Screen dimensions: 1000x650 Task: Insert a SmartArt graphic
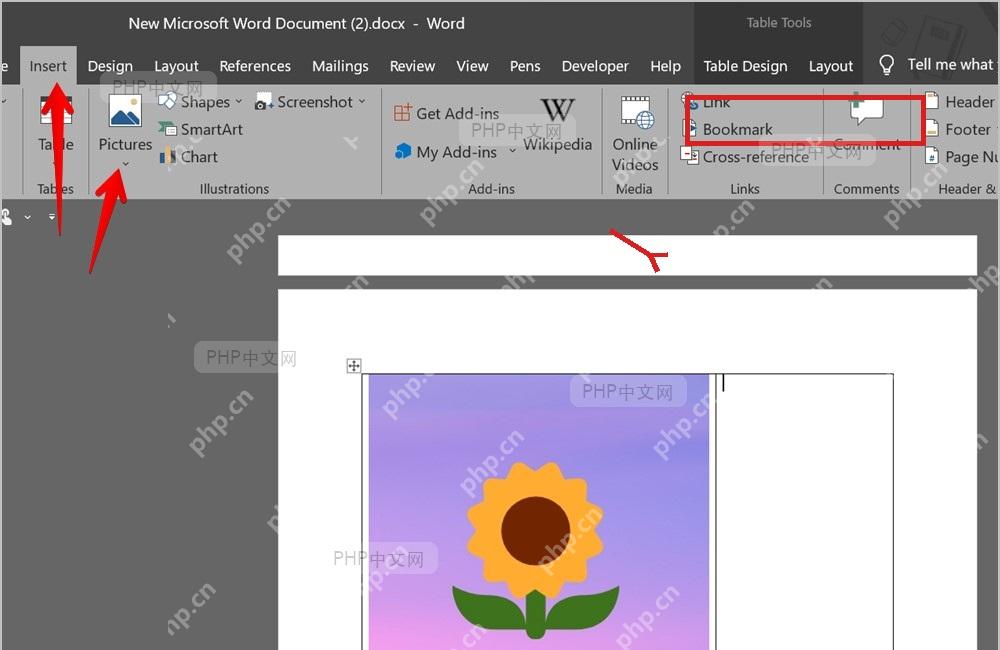click(201, 129)
